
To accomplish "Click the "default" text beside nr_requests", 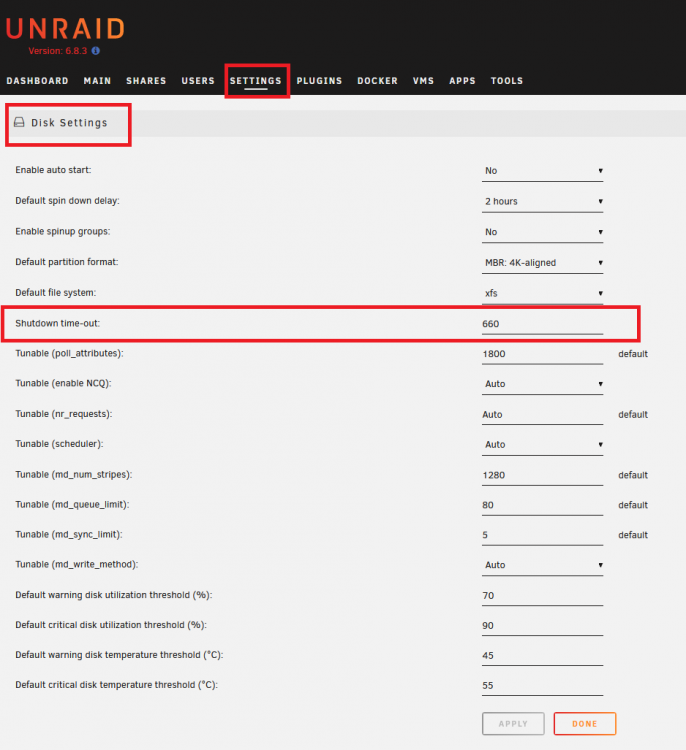I will click(x=633, y=415).
